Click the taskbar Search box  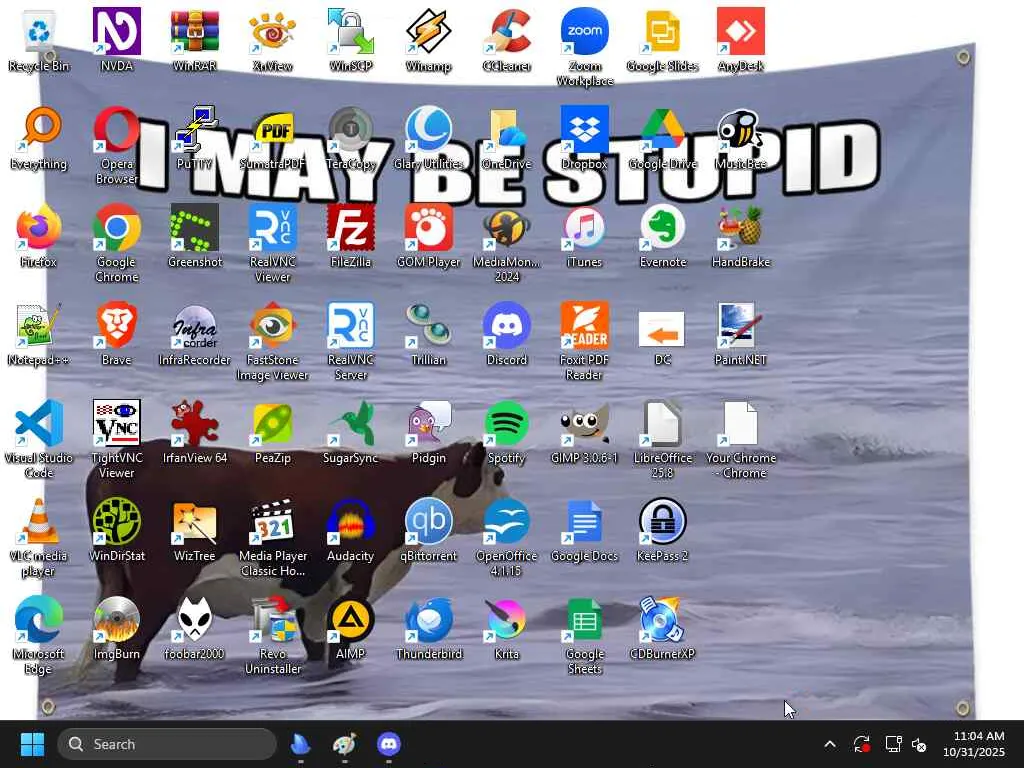coord(167,744)
